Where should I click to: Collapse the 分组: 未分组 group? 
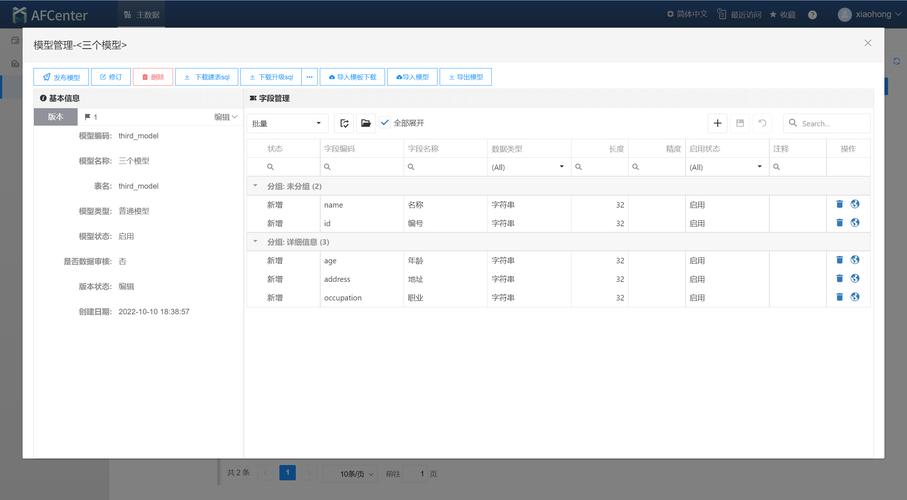coord(255,186)
